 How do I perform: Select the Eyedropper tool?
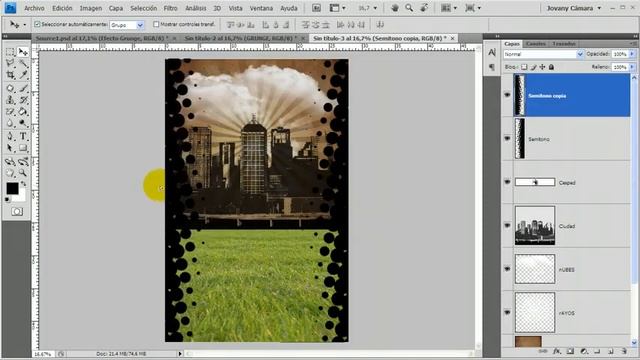pos(23,75)
